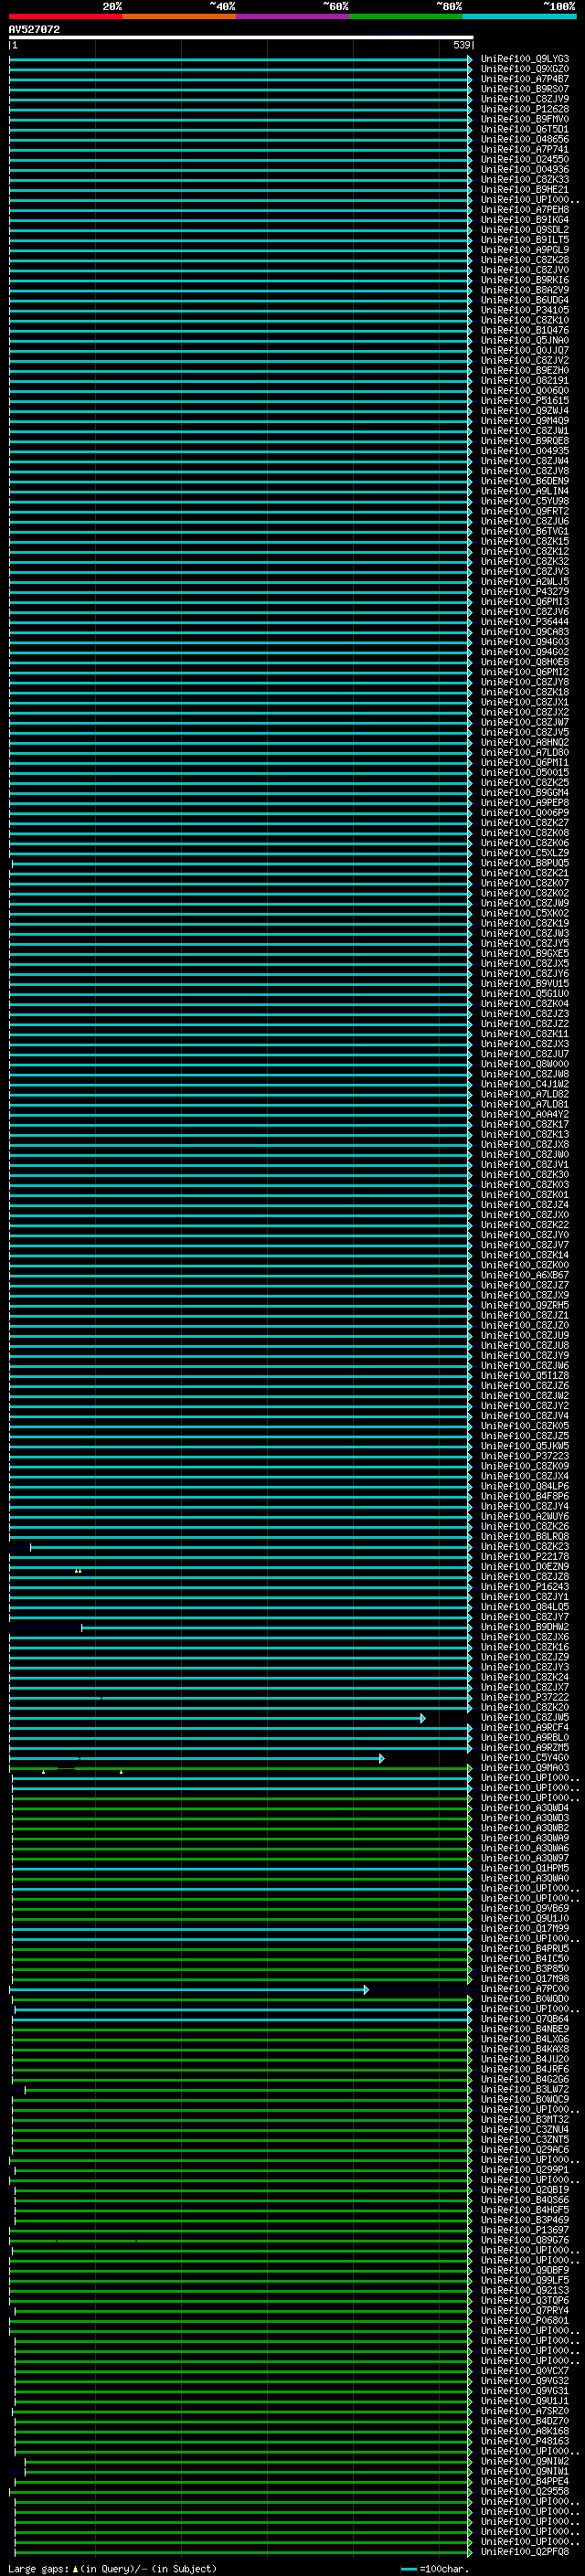The height and width of the screenshot is (2576, 585).
Task: Select hit UniRef100_Q0JJQ7
Action: point(524,350)
